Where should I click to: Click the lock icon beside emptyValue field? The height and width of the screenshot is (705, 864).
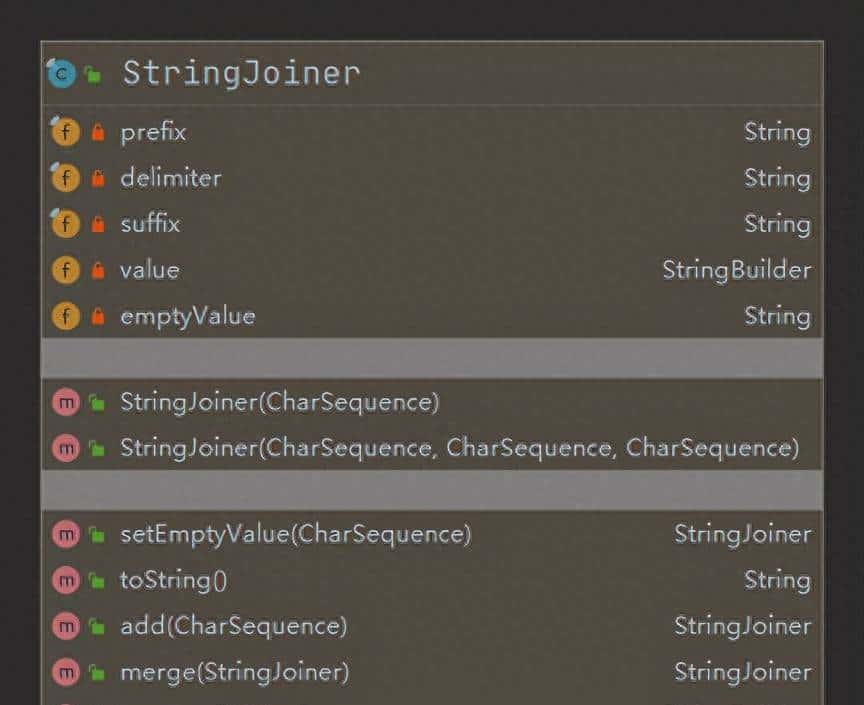[97, 316]
